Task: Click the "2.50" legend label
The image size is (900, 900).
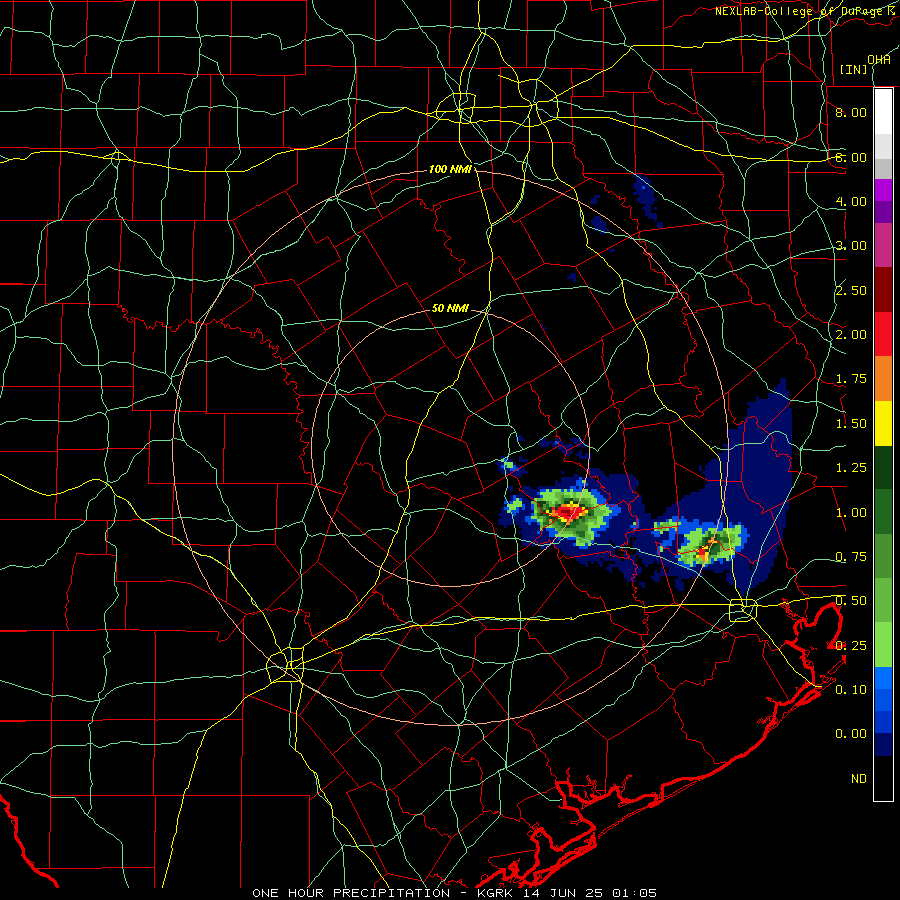Action: [851, 290]
